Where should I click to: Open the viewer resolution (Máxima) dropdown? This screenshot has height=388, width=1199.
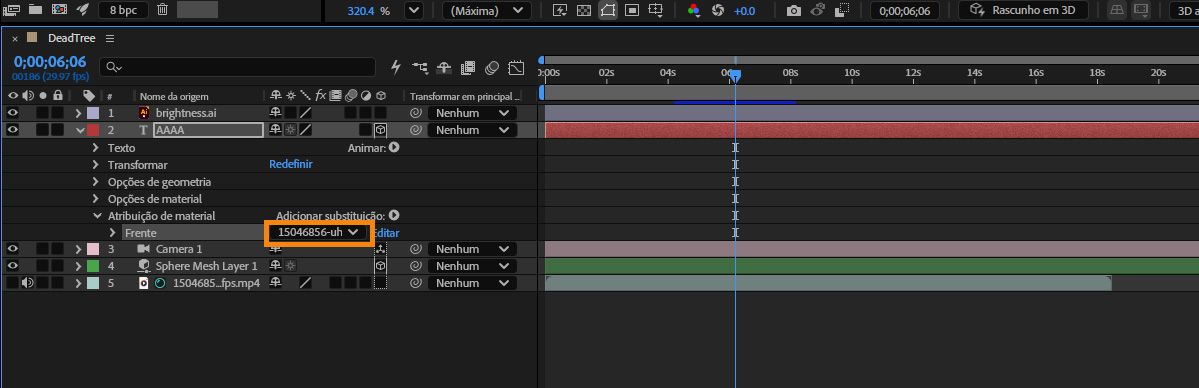pos(486,11)
